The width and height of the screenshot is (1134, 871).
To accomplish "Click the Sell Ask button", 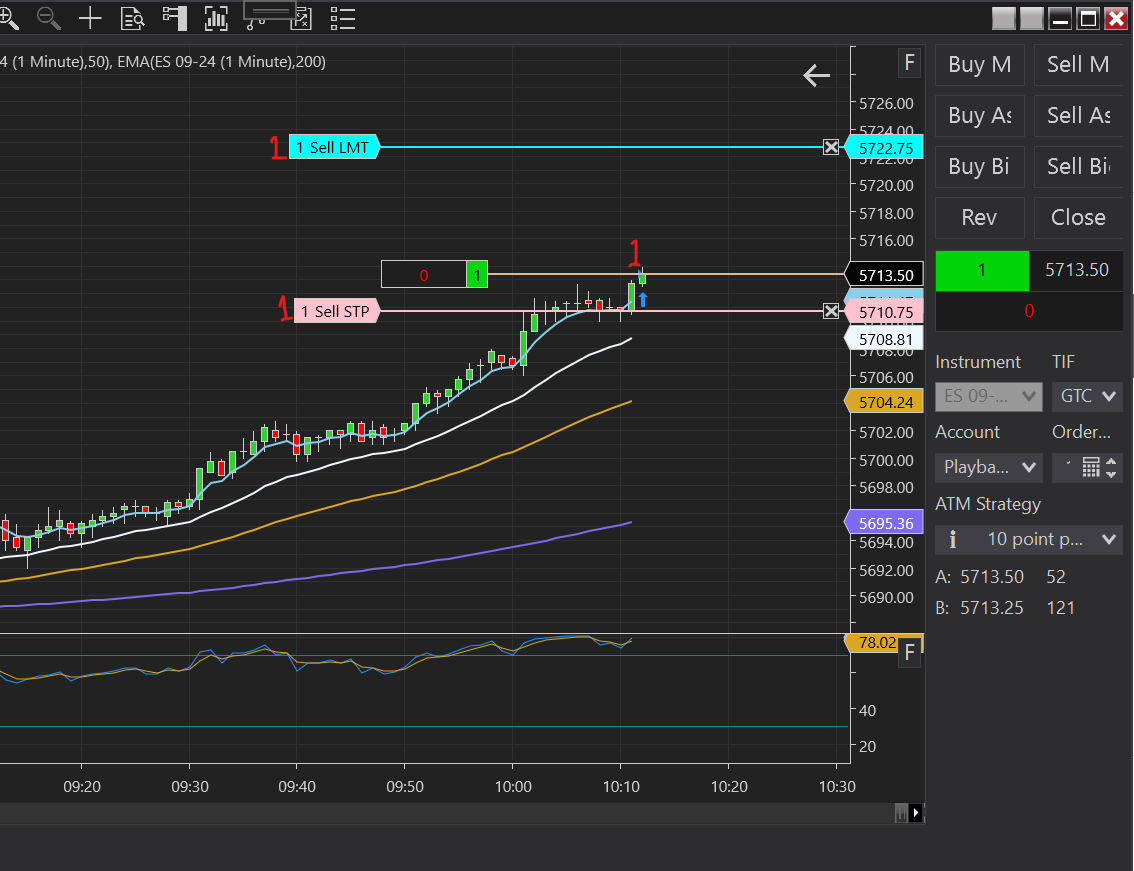I will 1078,116.
